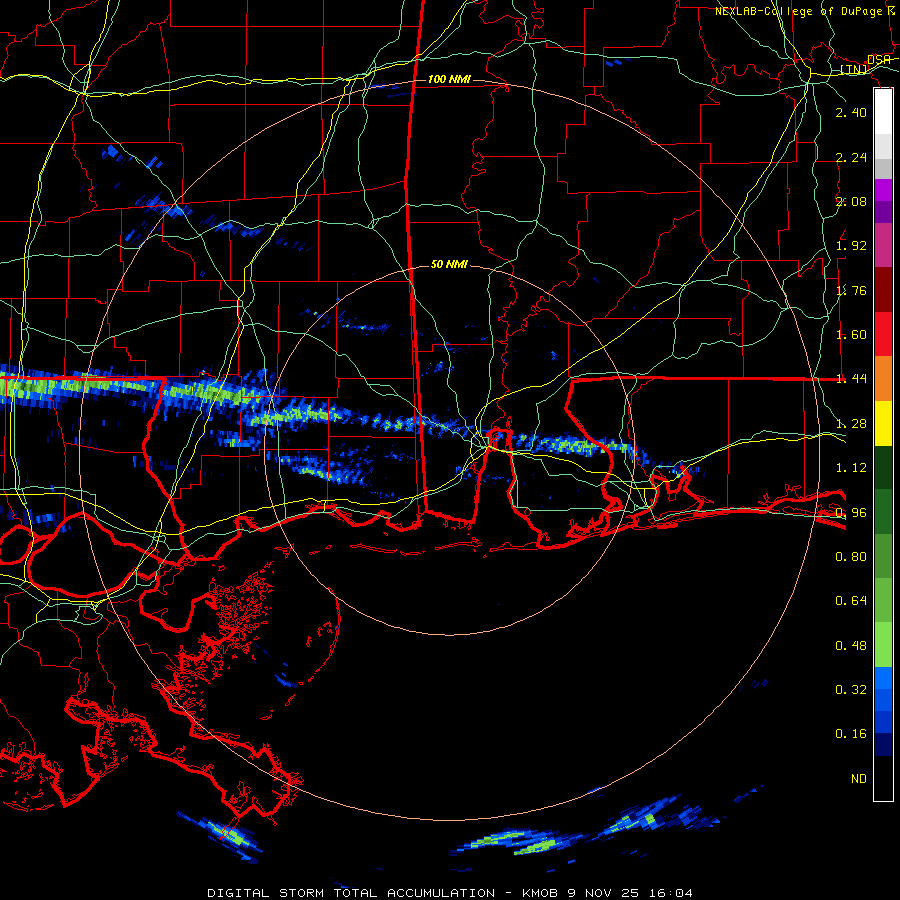Screen dimensions: 900x900
Task: Click the '1.92' legend value
Action: 851,246
